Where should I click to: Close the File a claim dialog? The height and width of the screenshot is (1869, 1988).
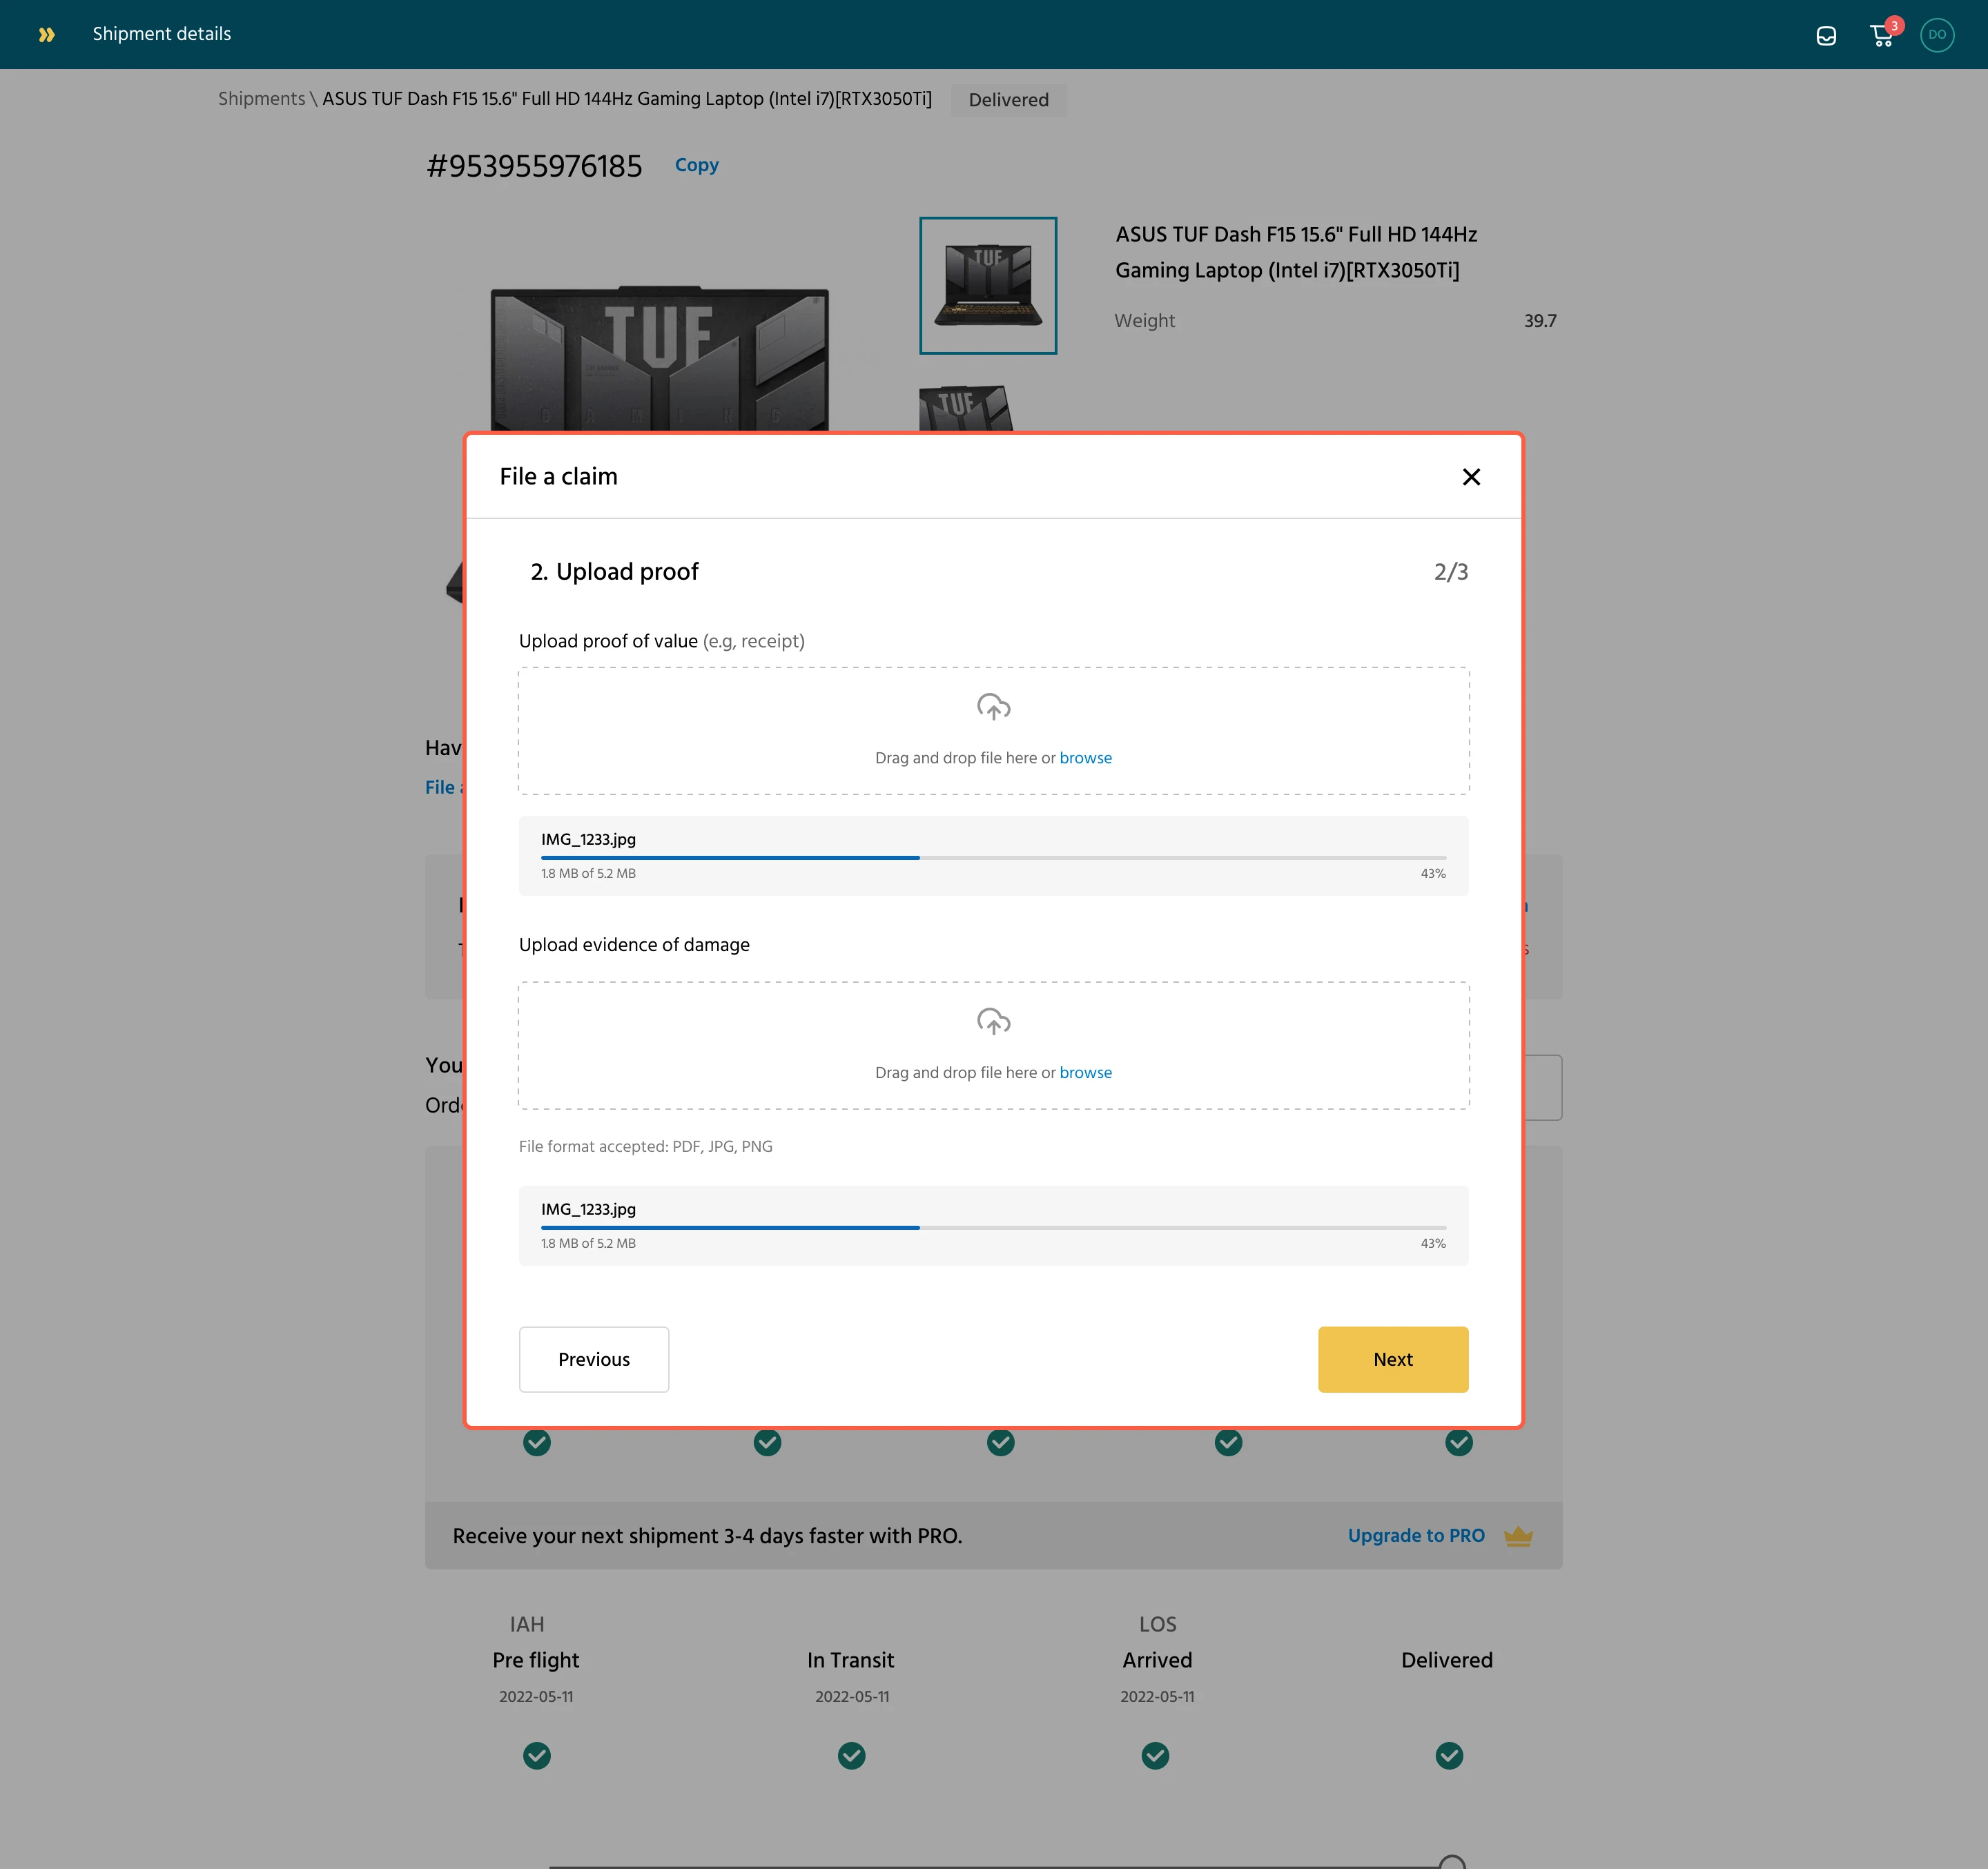[1470, 477]
